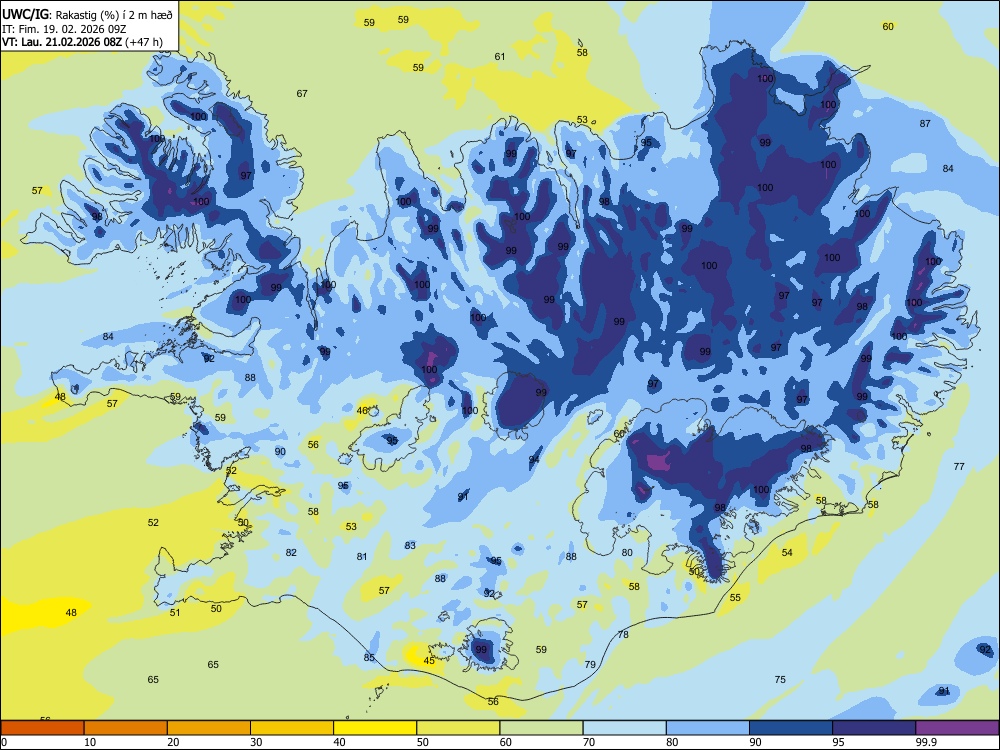
Task: Click the legend tick label '99.9'
Action: (x=926, y=742)
